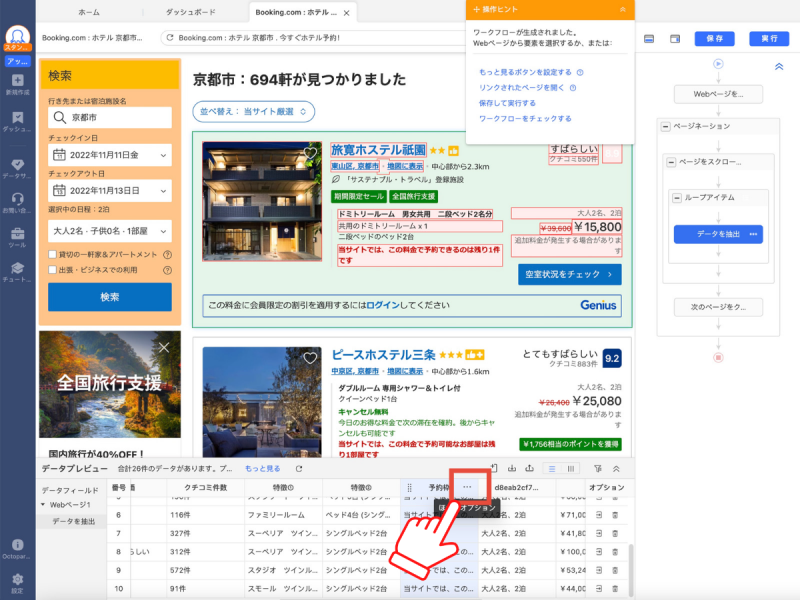Viewport: 800px width, 600px height.
Task: Click the browser address bar
Action: point(313,38)
